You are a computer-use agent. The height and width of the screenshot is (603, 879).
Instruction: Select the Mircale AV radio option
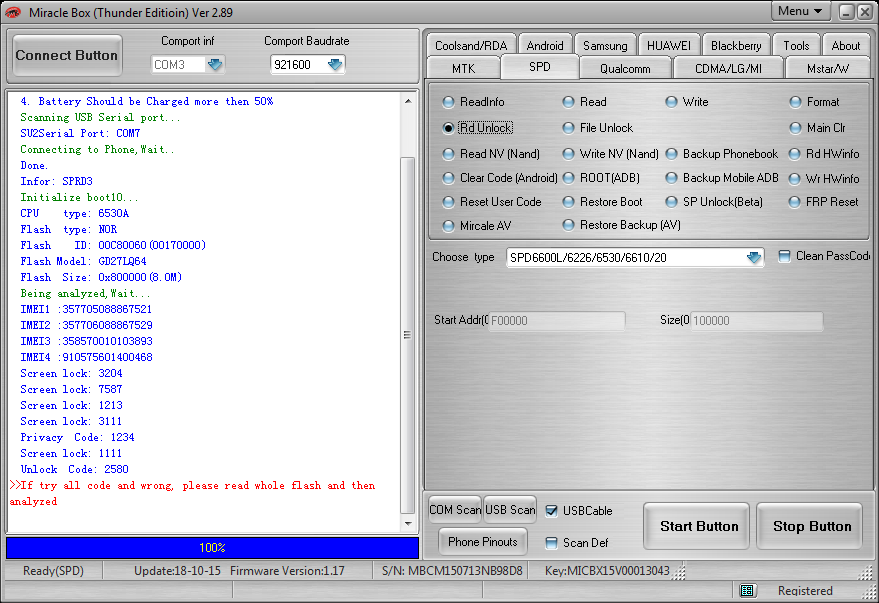448,226
